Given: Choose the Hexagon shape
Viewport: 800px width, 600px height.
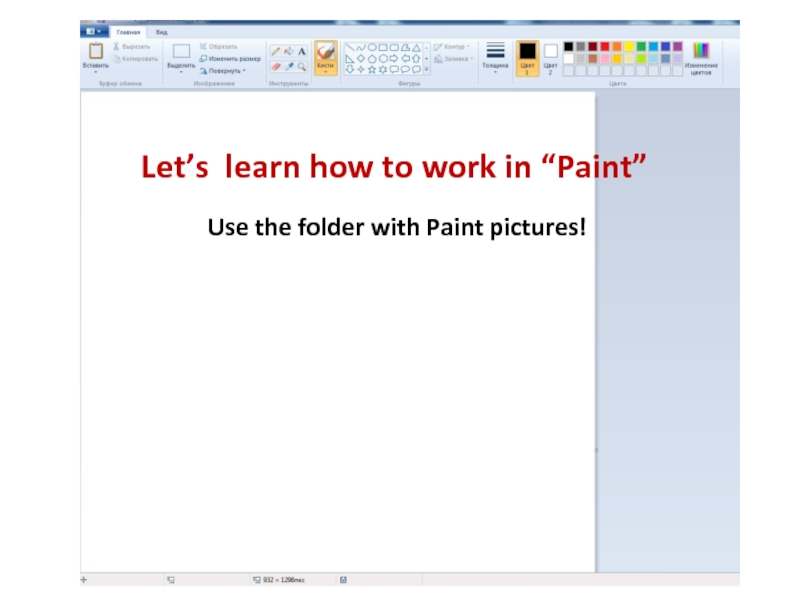Looking at the screenshot, I should pos(383,59).
